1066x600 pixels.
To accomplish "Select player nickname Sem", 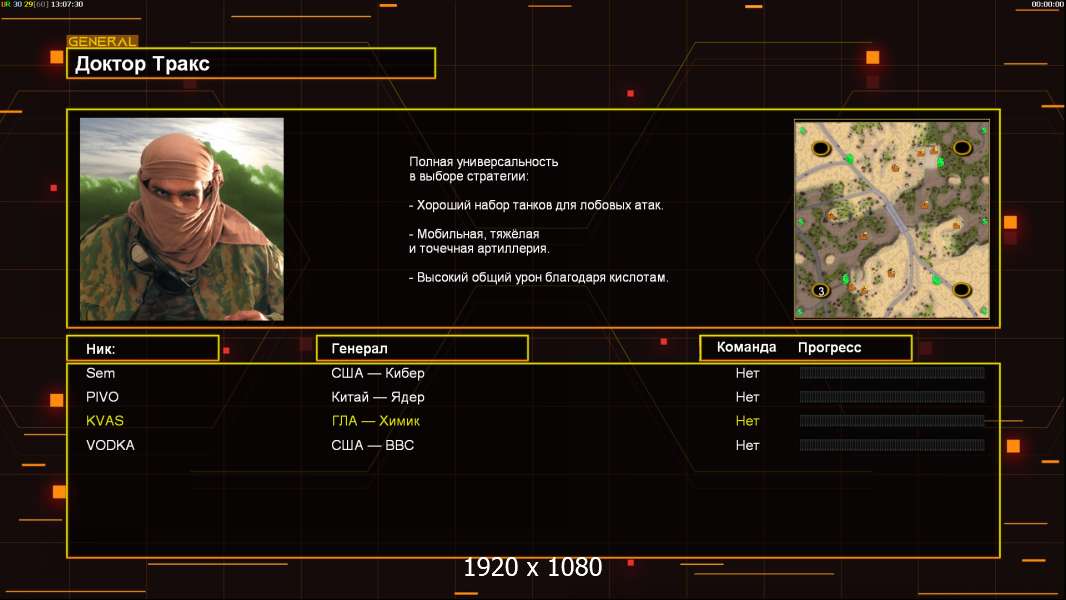I will pos(101,373).
